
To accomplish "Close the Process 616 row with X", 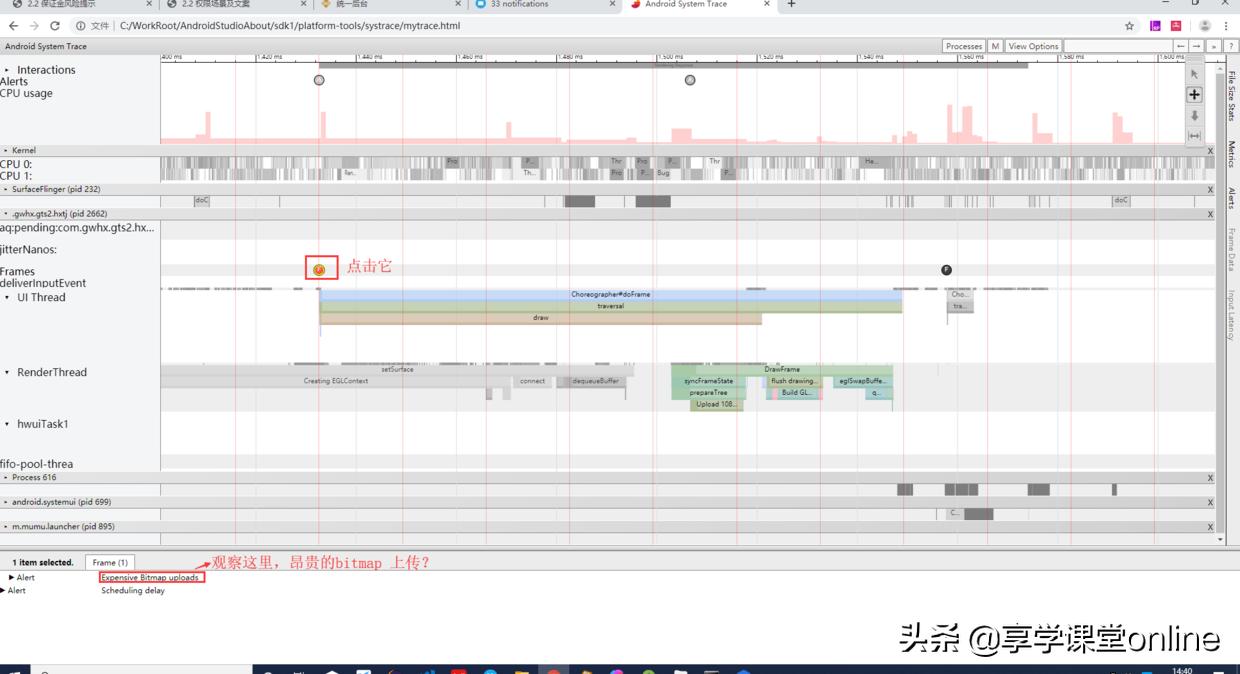I will pyautogui.click(x=1210, y=478).
